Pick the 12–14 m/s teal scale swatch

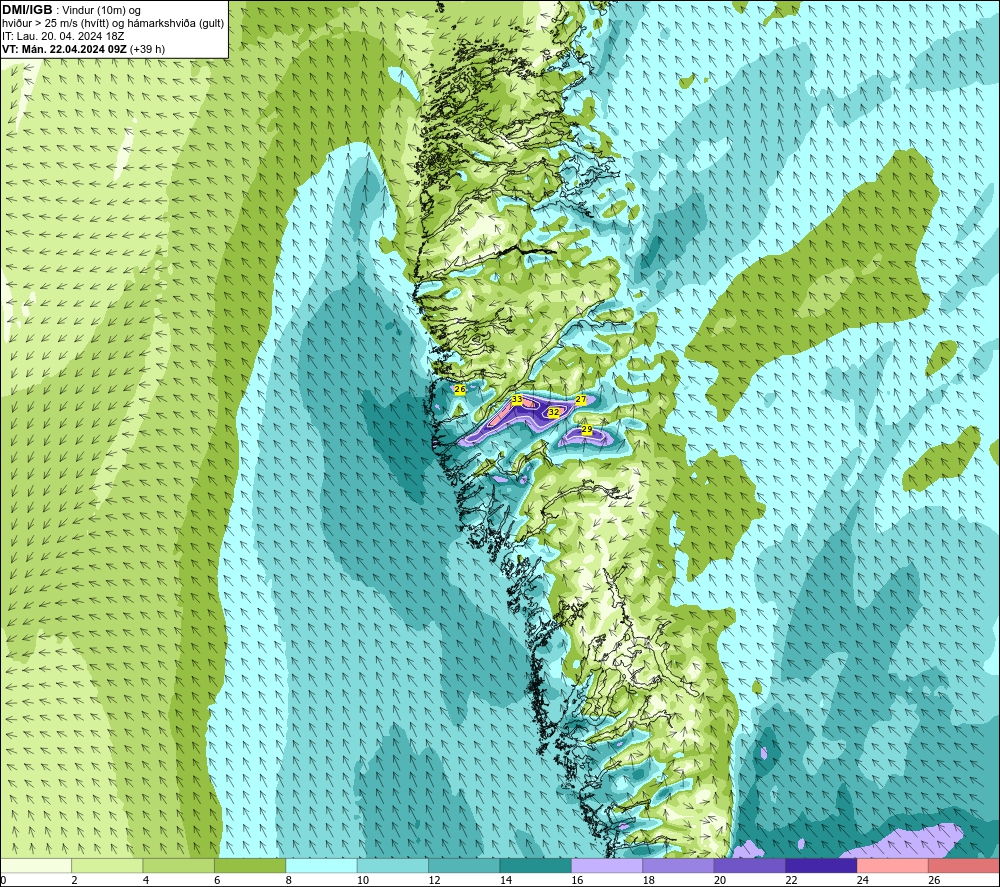[464, 865]
